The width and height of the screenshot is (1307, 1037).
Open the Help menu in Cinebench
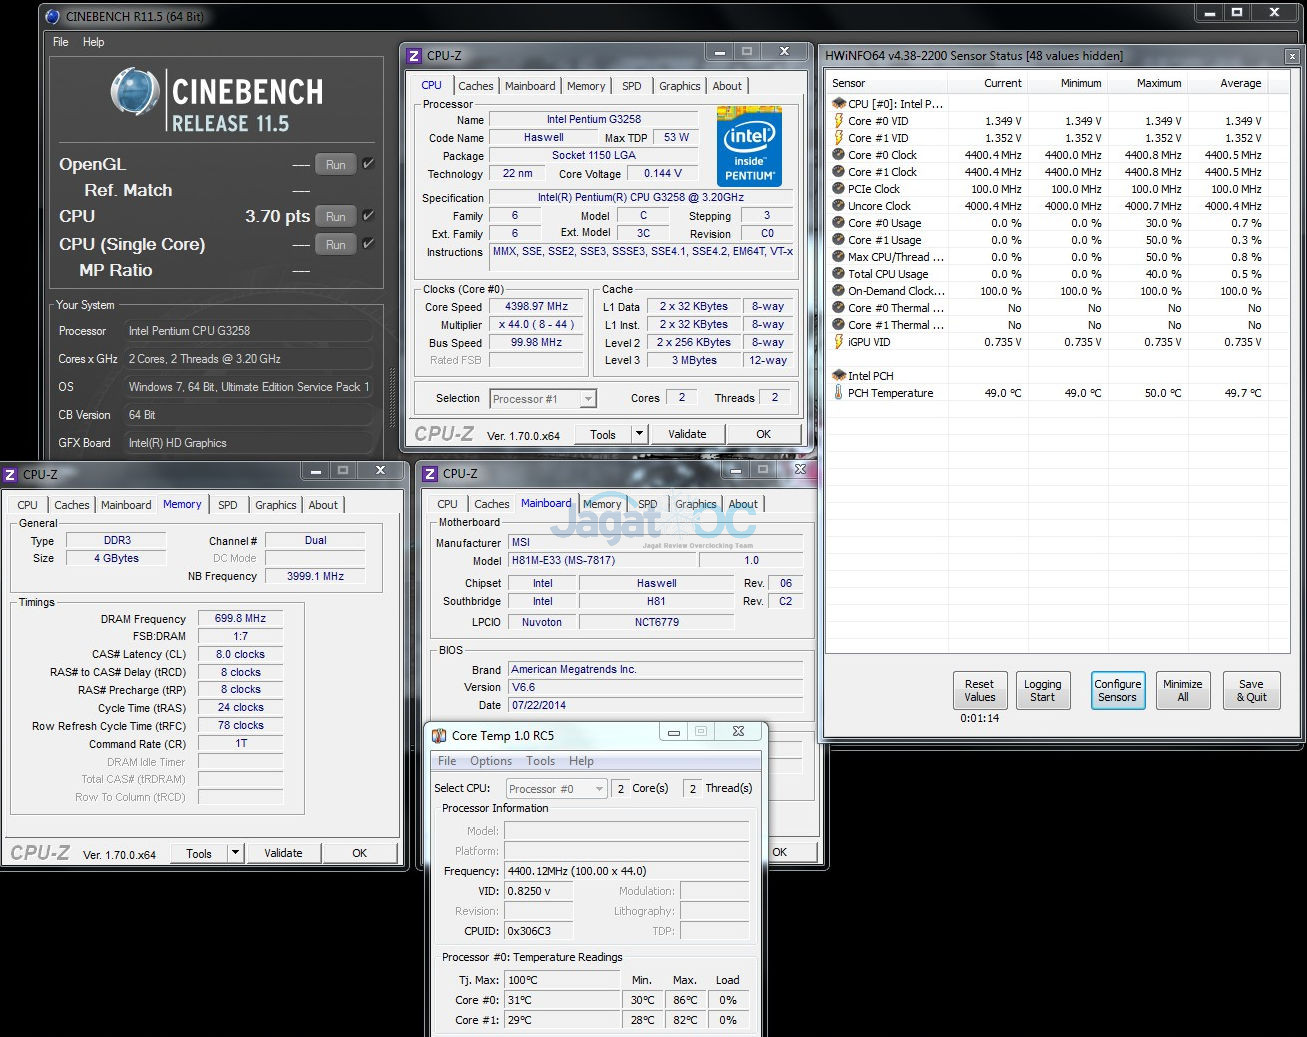click(93, 42)
